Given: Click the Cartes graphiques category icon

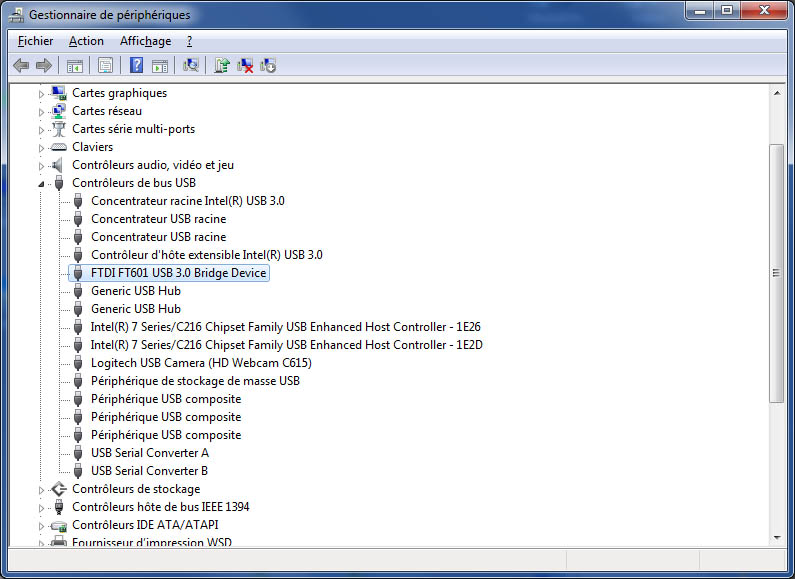Looking at the screenshot, I should [x=59, y=93].
